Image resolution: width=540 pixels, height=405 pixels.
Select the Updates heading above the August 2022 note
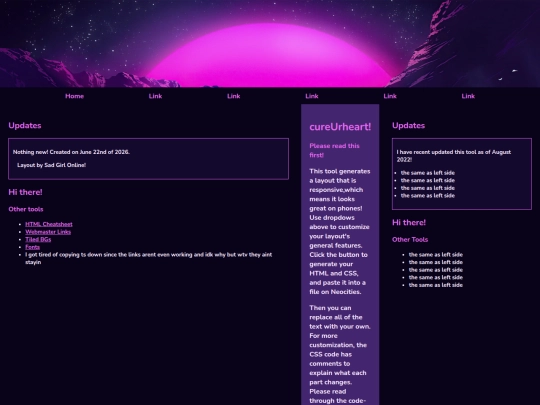coord(408,125)
